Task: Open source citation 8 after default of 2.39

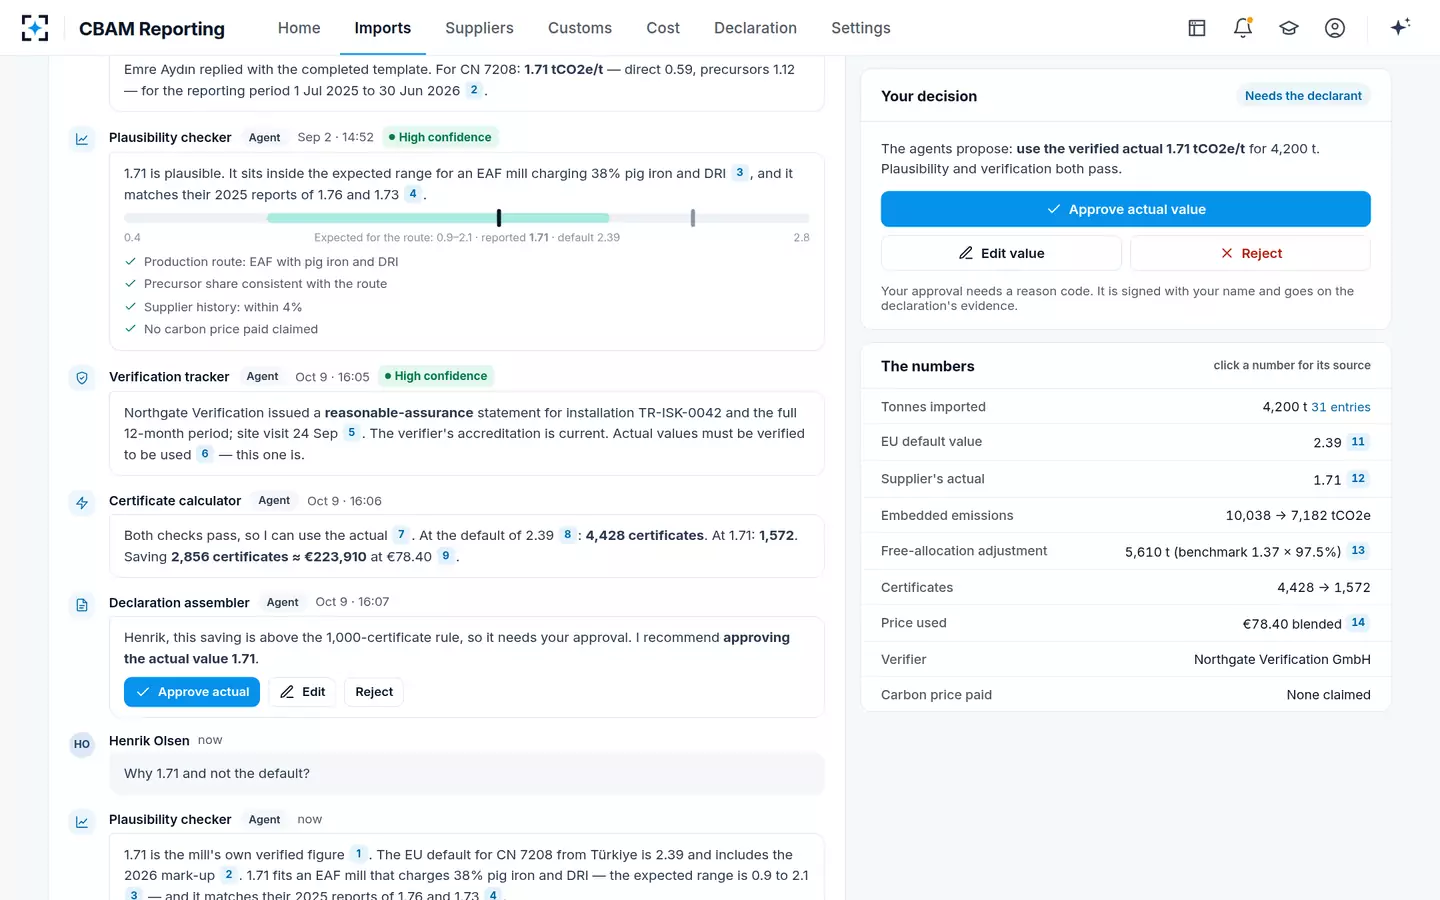Action: (568, 535)
